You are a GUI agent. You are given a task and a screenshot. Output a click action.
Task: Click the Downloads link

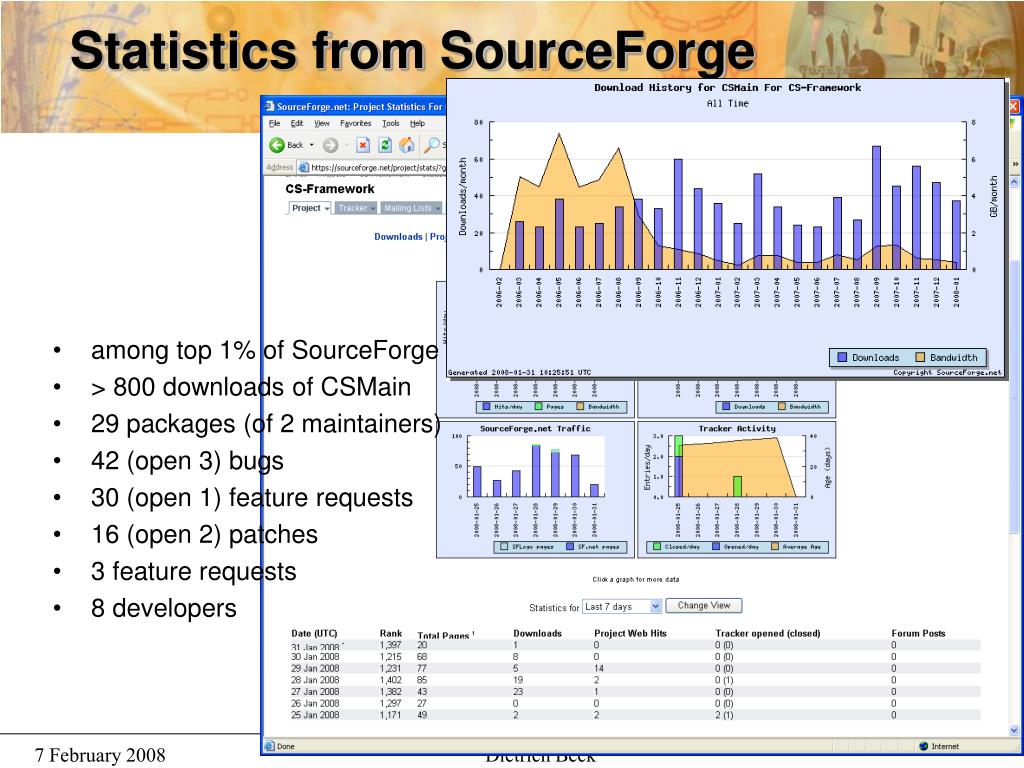(x=398, y=236)
